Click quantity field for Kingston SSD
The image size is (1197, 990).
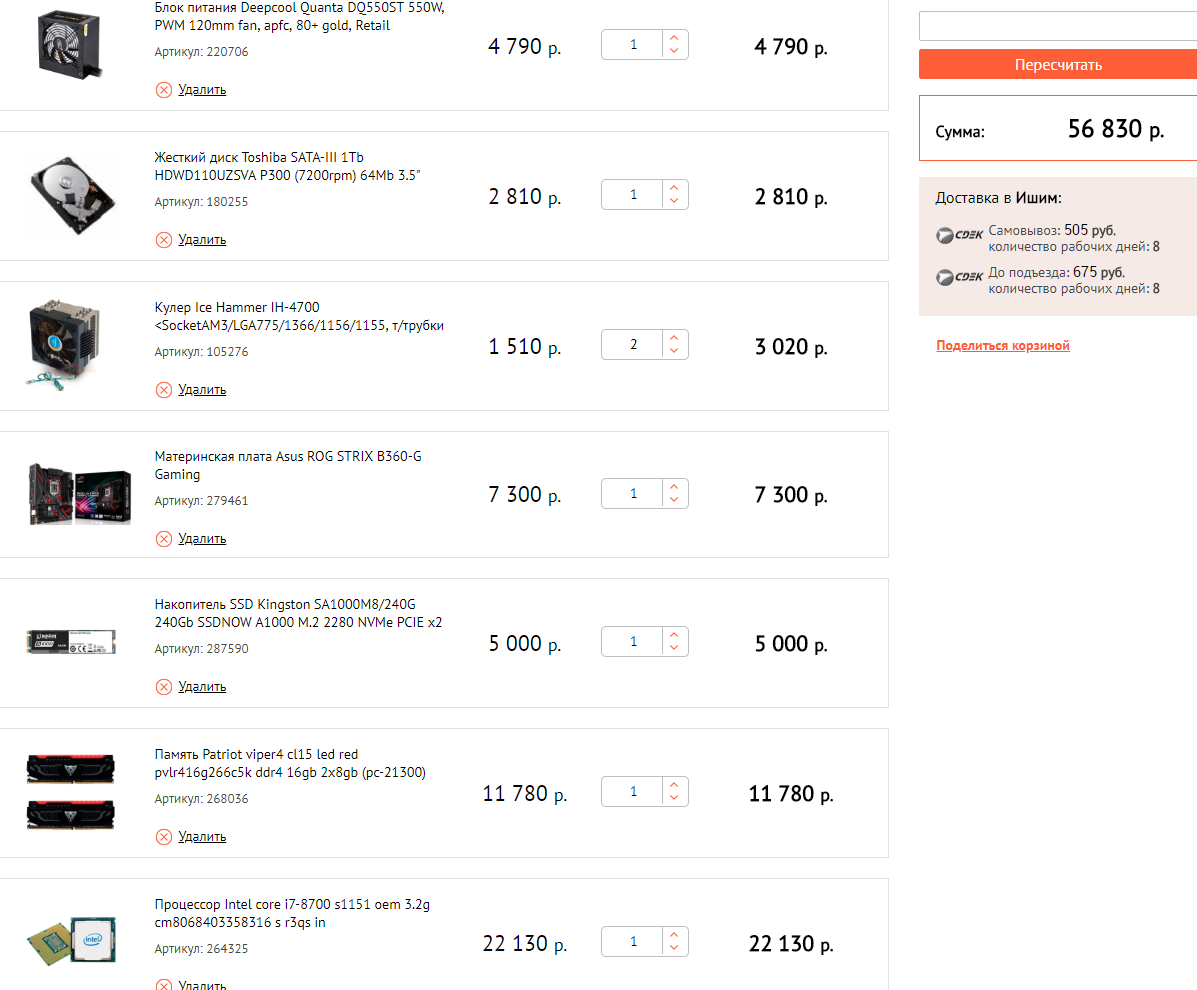point(634,642)
